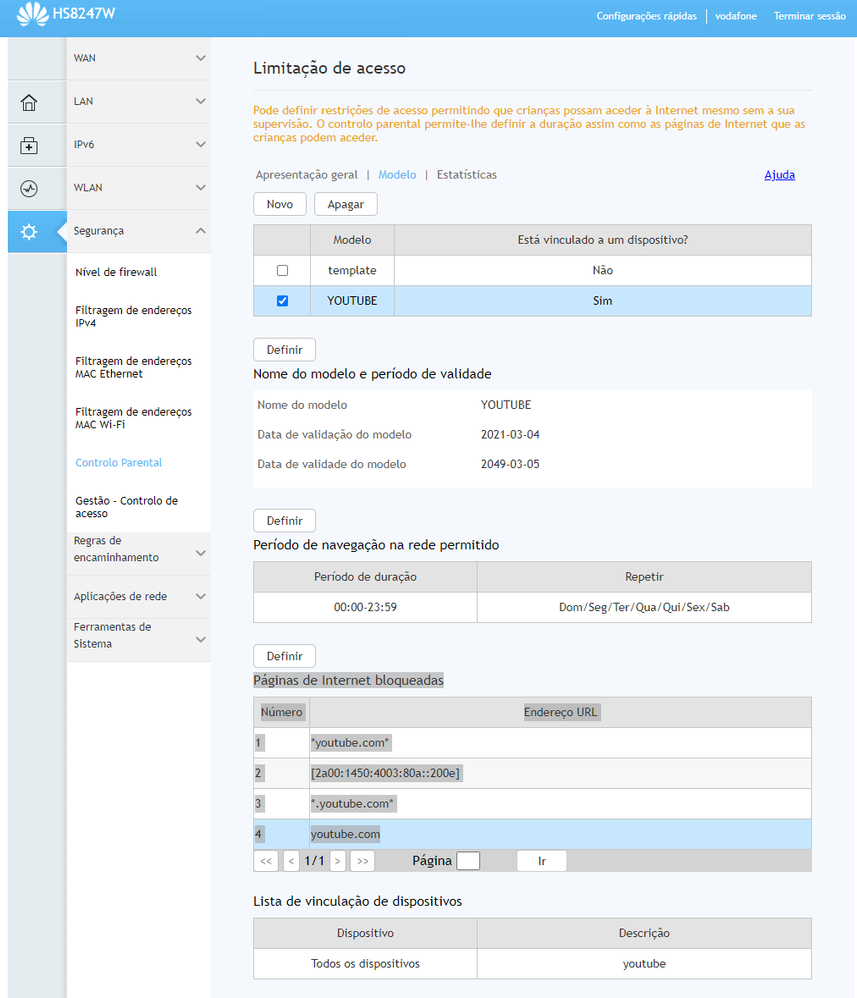The image size is (857, 998).
Task: Expand the WAN menu section
Action: click(139, 59)
